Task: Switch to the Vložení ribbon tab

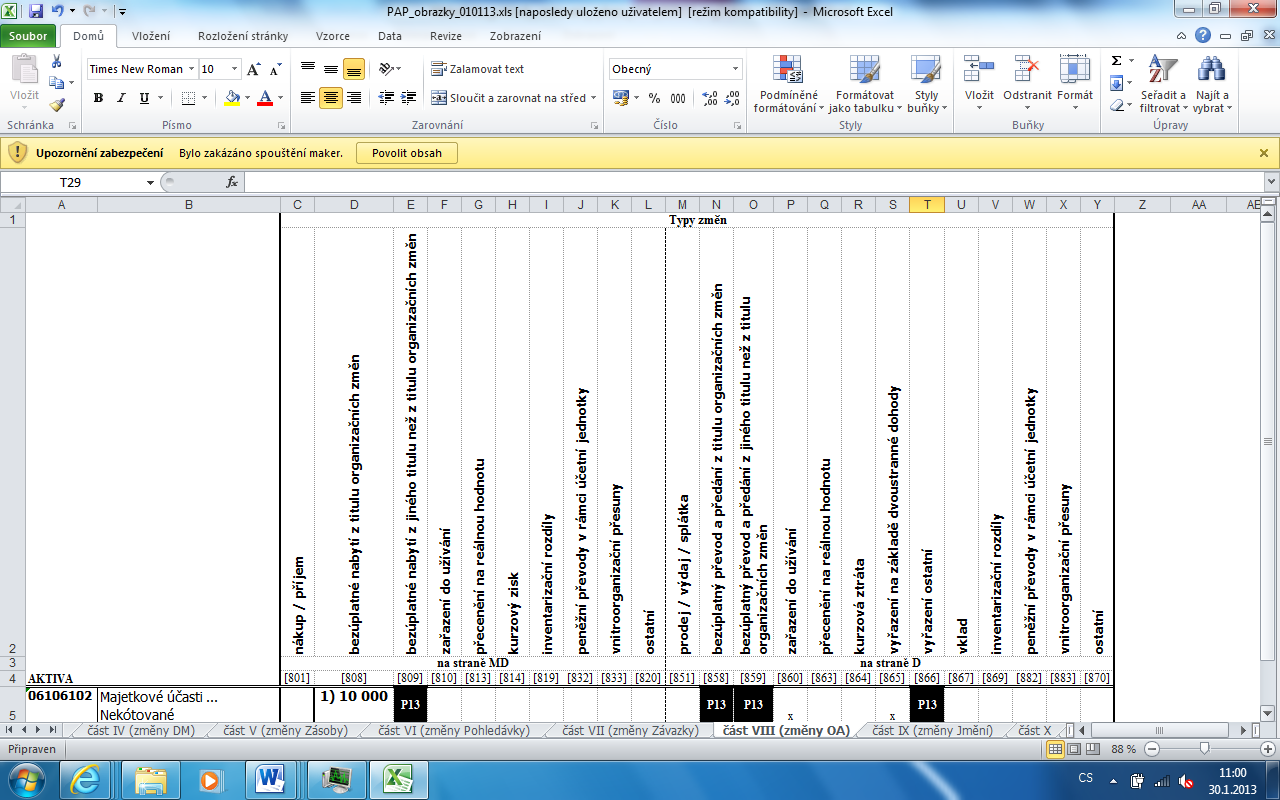Action: click(x=151, y=36)
